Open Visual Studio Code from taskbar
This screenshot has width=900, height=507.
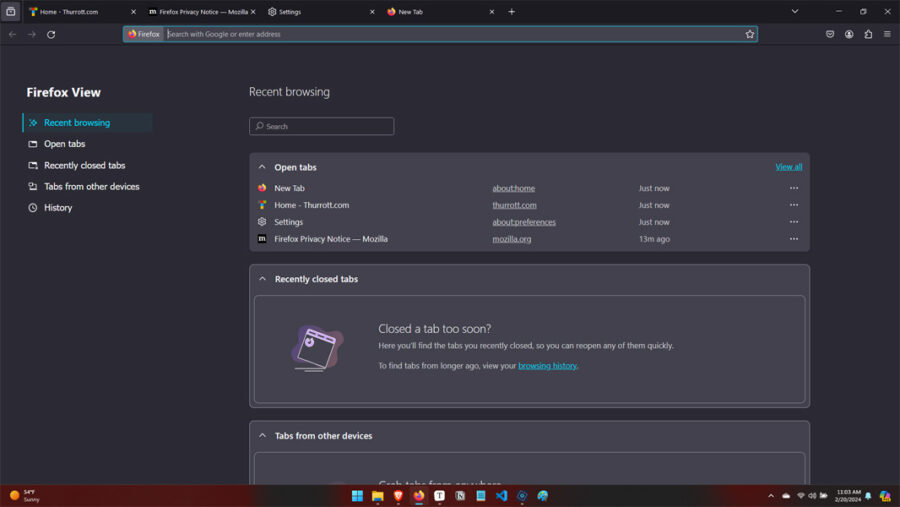(x=501, y=496)
